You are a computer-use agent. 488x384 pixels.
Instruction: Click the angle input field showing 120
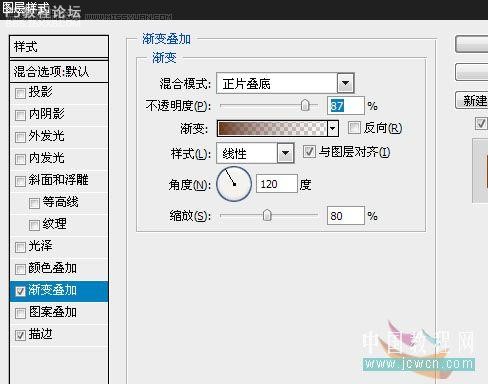point(276,184)
